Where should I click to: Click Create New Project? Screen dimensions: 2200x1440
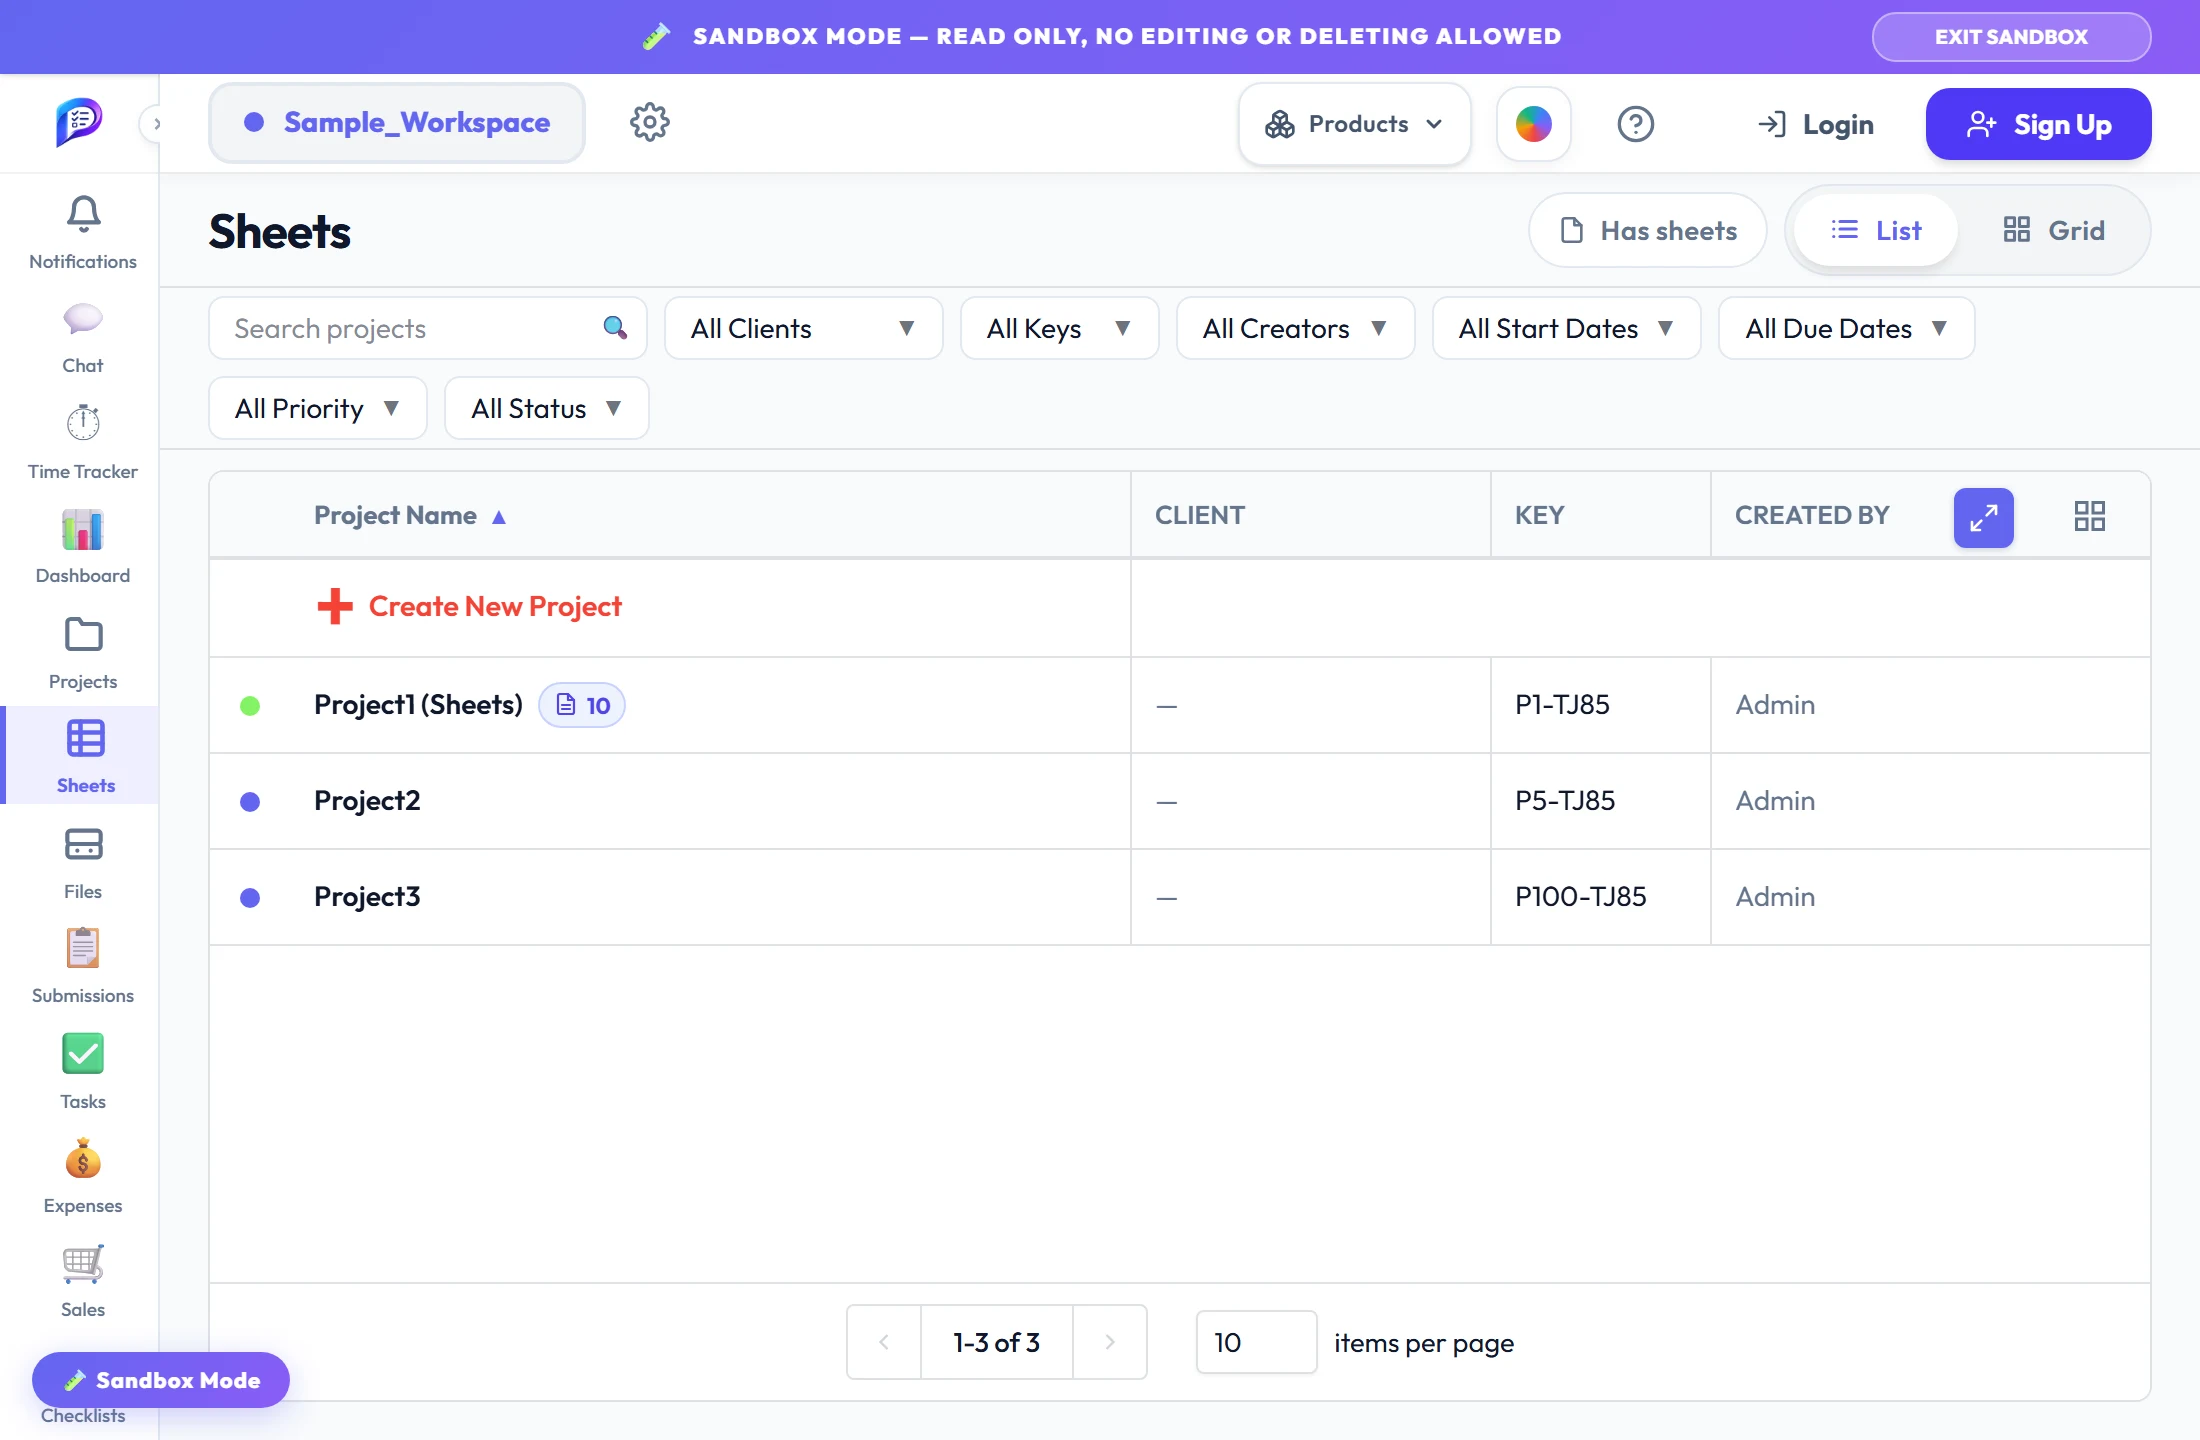tap(469, 606)
